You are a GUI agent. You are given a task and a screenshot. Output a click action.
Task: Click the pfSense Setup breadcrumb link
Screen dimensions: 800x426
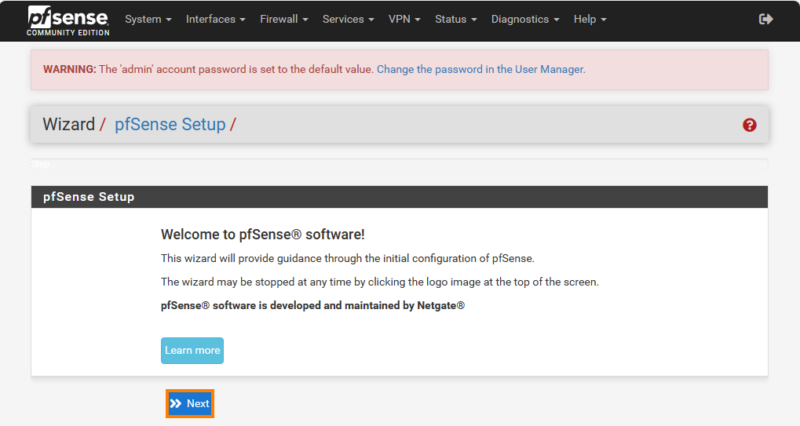(170, 125)
